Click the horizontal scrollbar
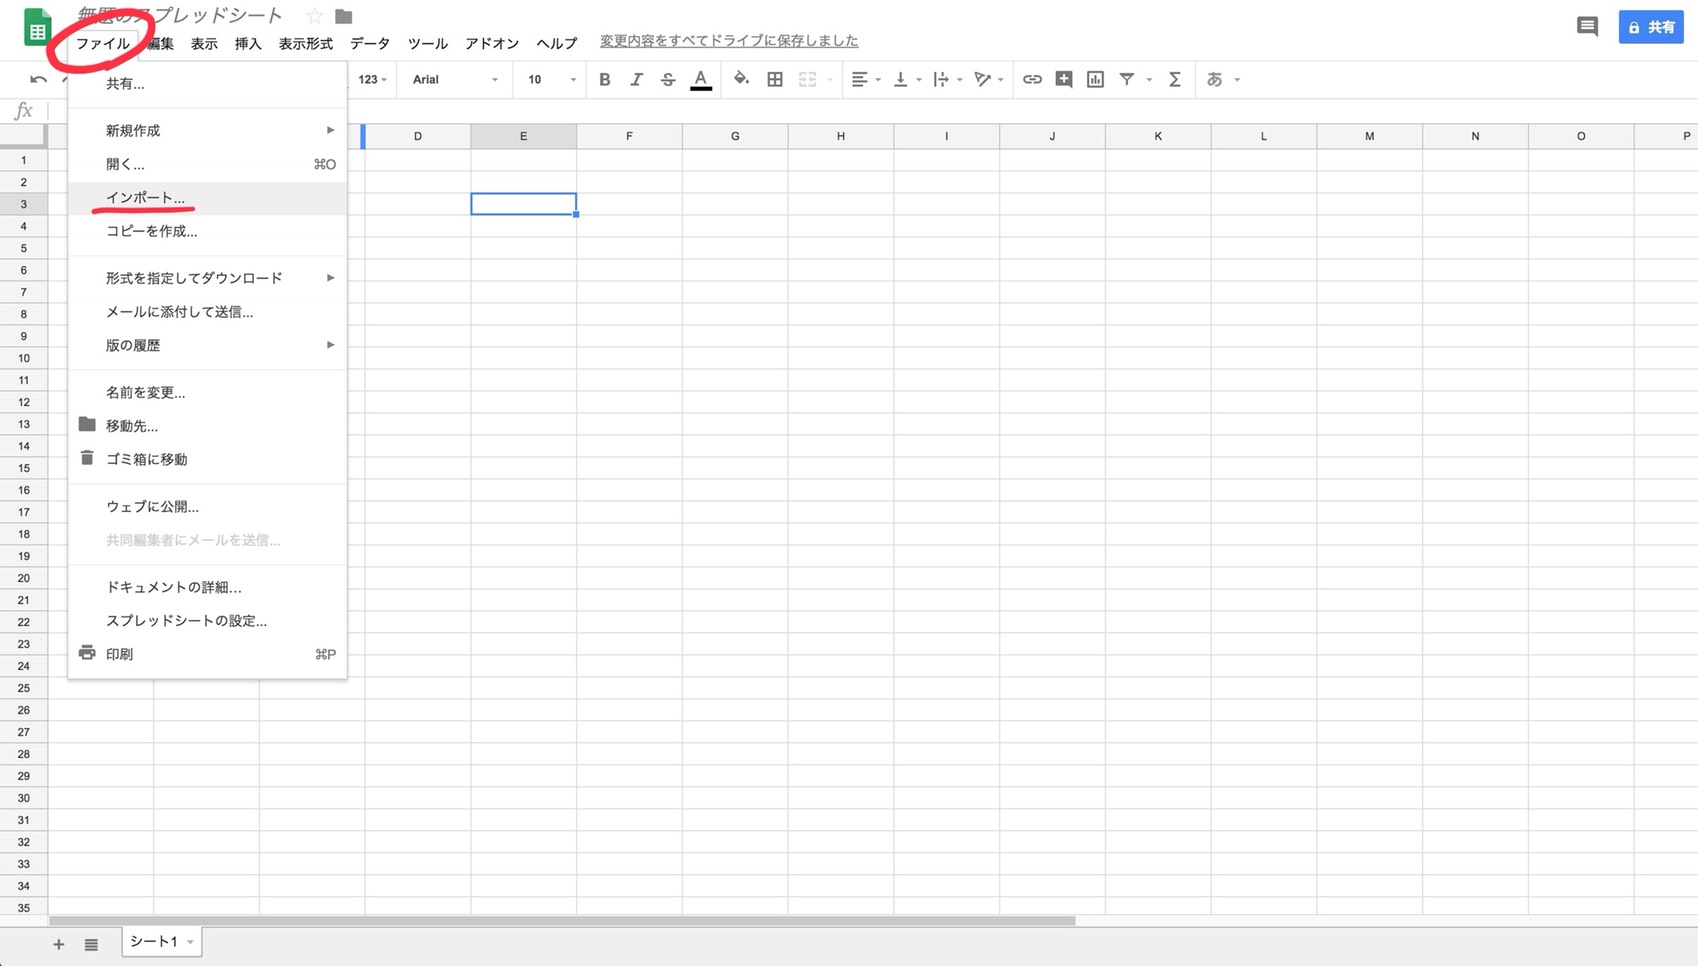This screenshot has height=966, width=1698. pos(562,921)
